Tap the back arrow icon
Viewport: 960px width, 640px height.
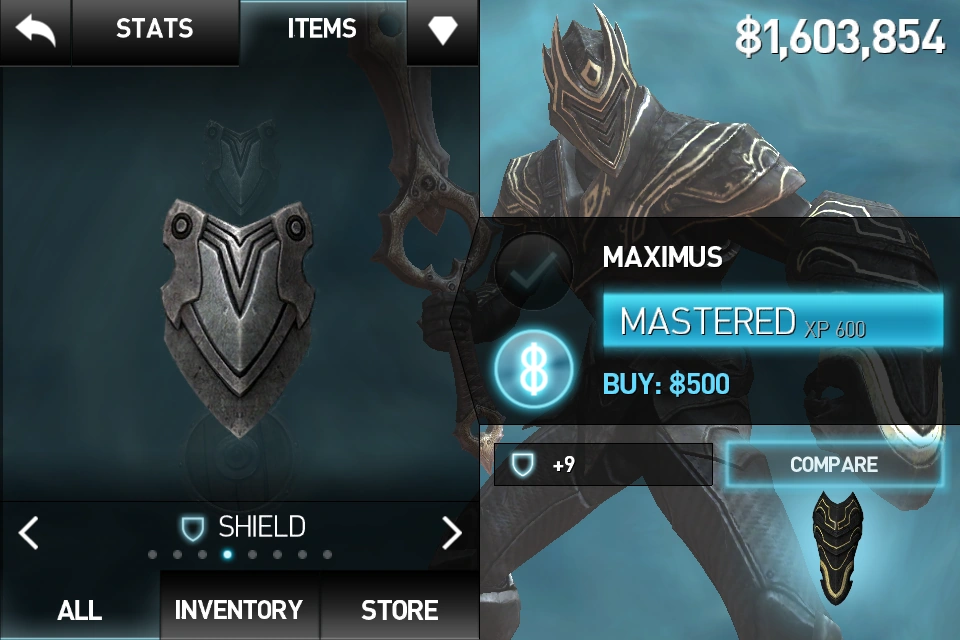36,31
